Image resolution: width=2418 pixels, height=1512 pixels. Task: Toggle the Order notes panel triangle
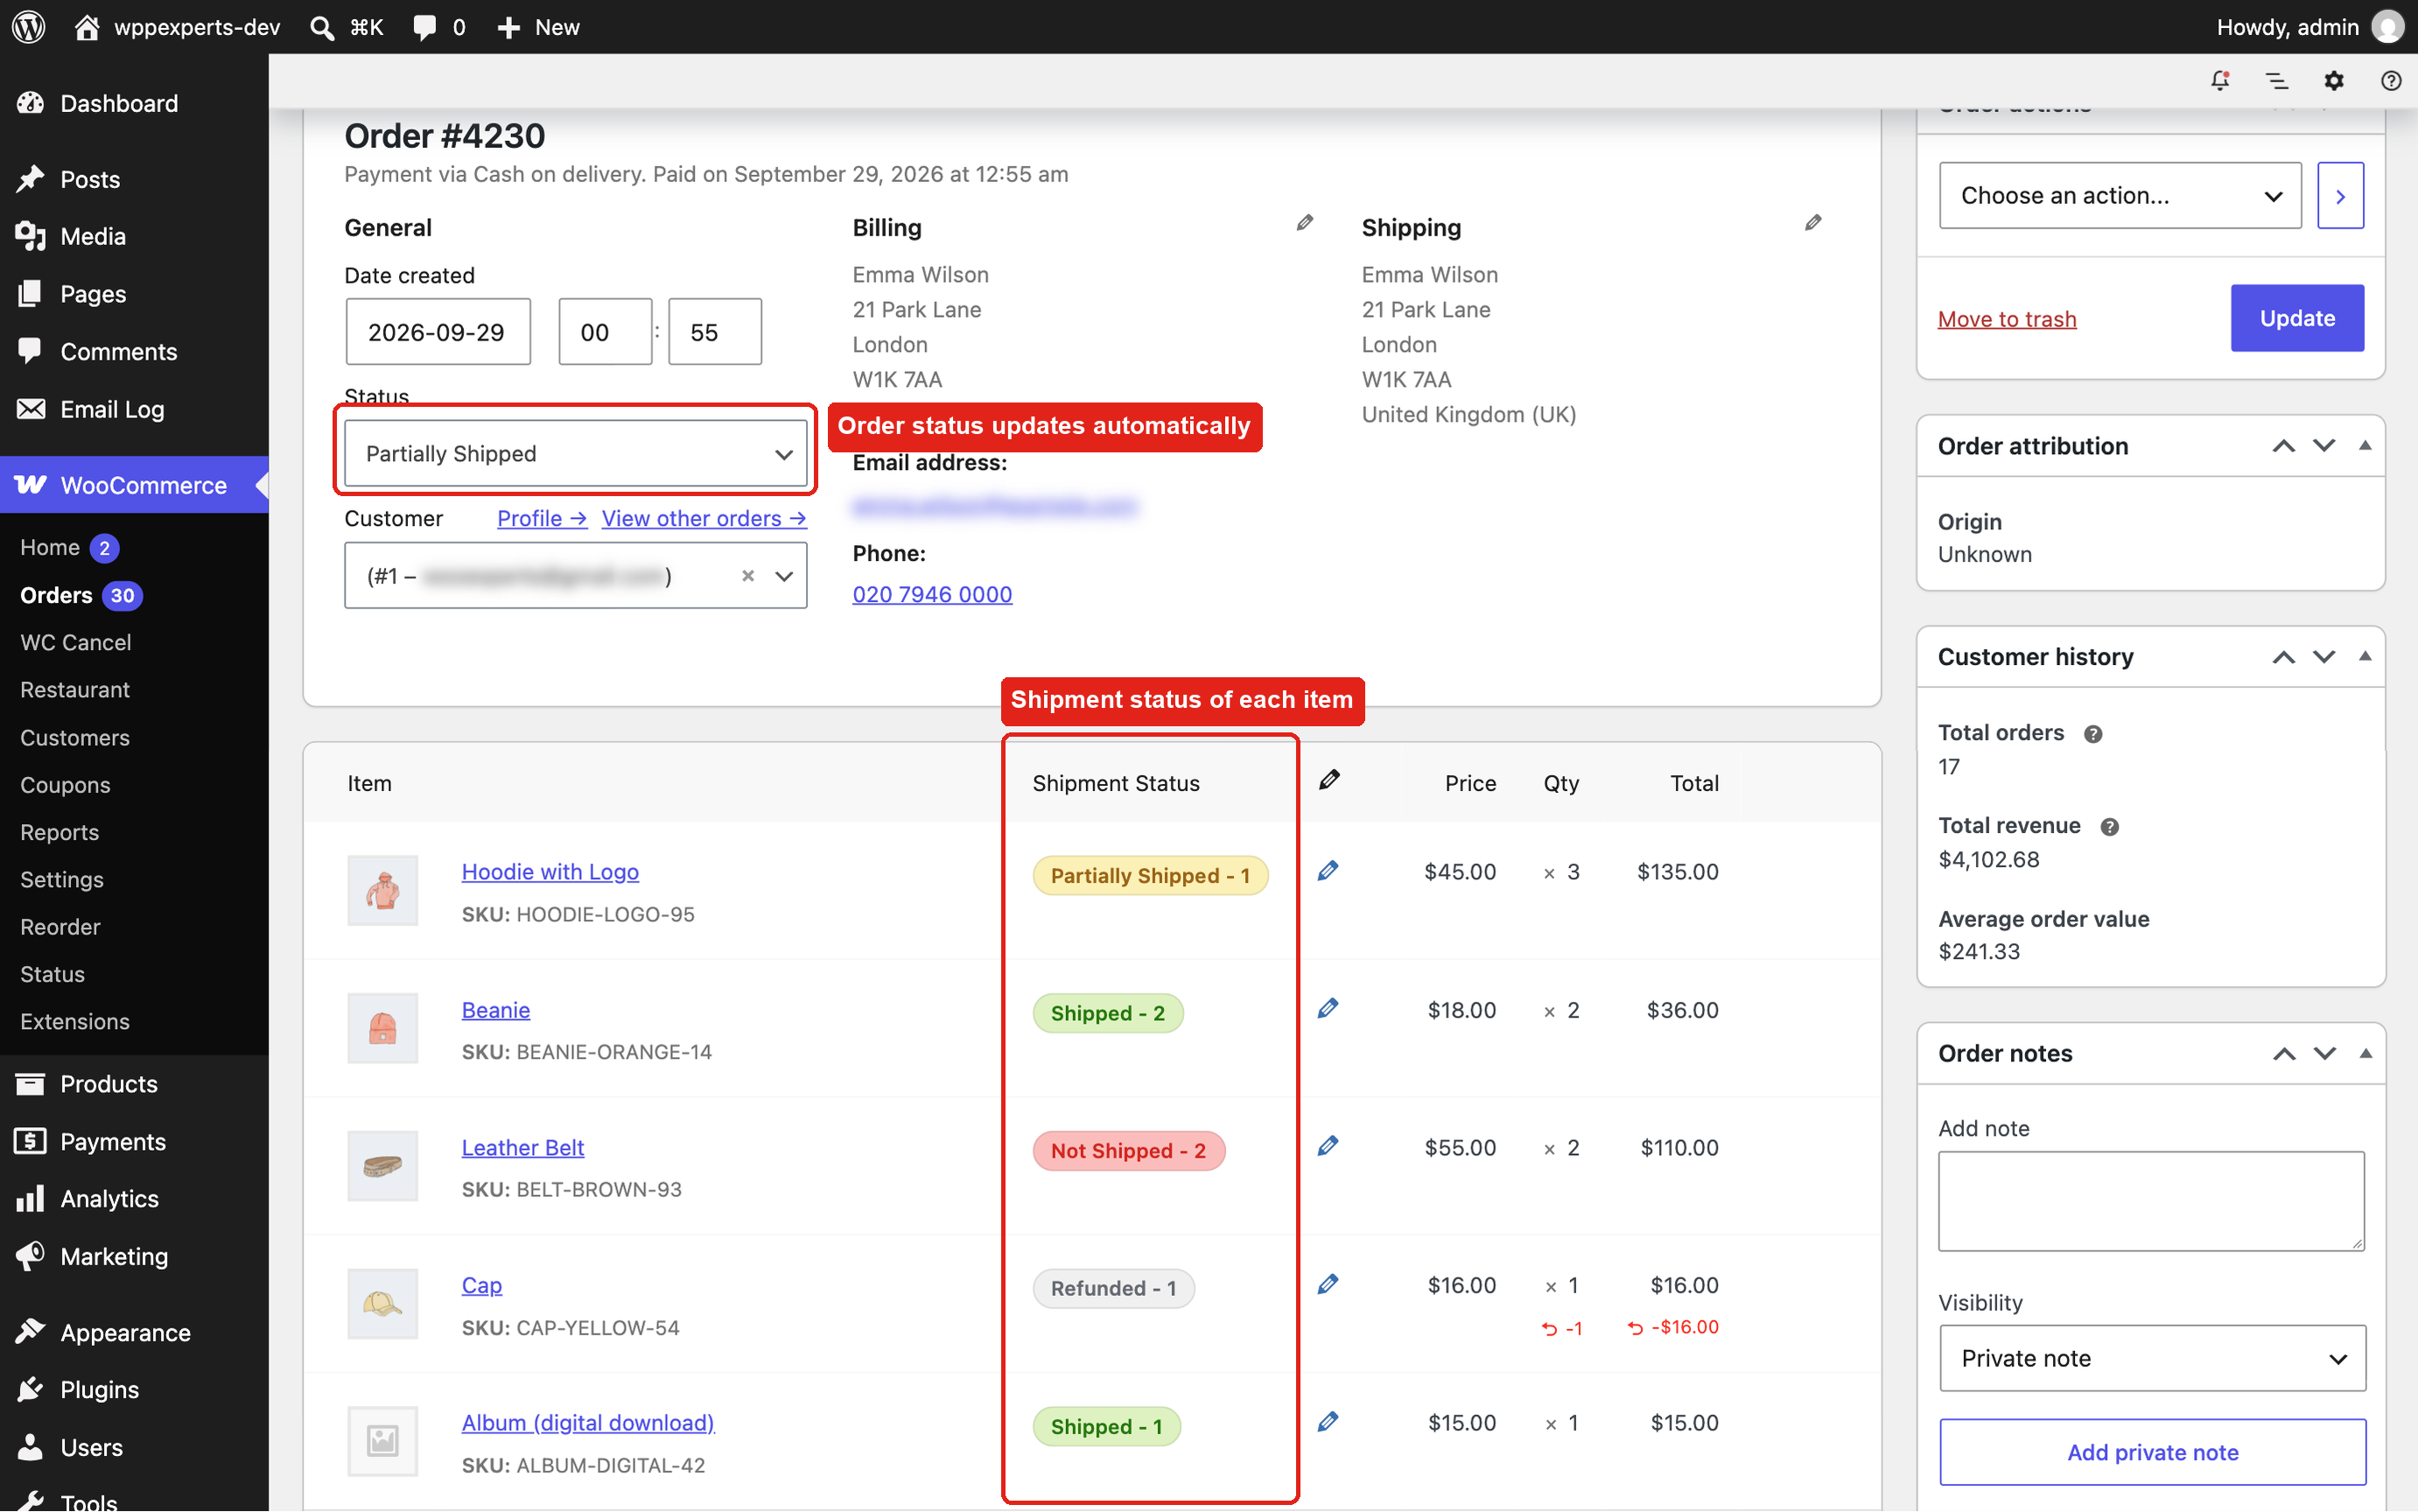coord(2365,1054)
